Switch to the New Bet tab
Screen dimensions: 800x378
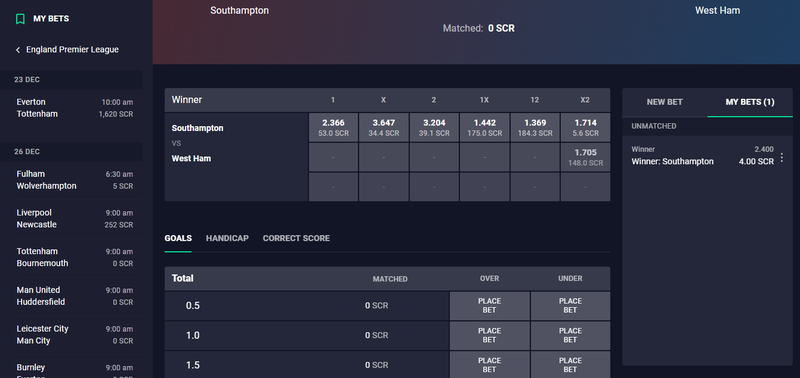click(x=664, y=102)
